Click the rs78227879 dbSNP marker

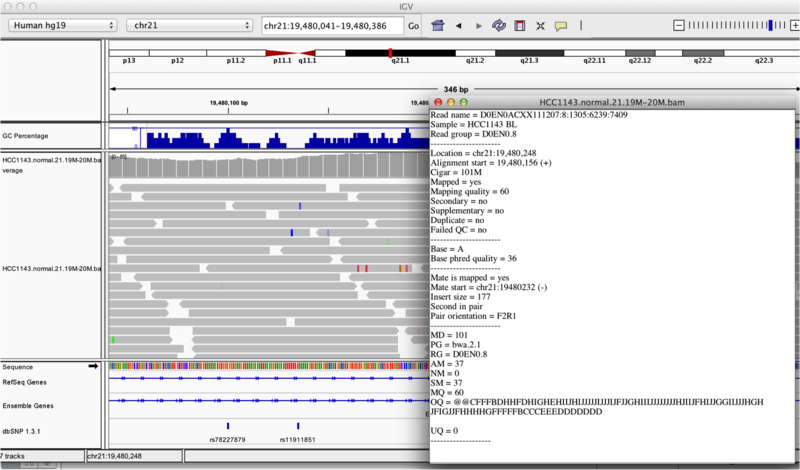pyautogui.click(x=228, y=426)
